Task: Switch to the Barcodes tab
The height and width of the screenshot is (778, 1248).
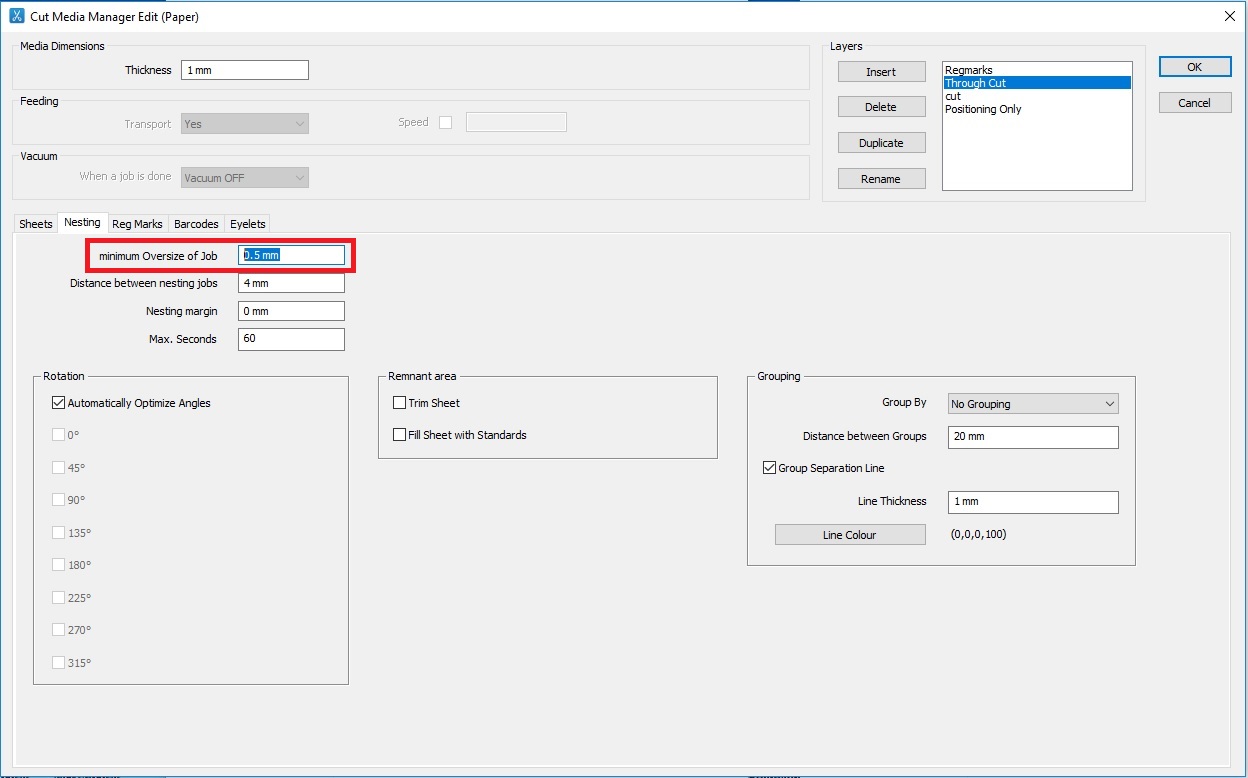Action: click(x=196, y=224)
